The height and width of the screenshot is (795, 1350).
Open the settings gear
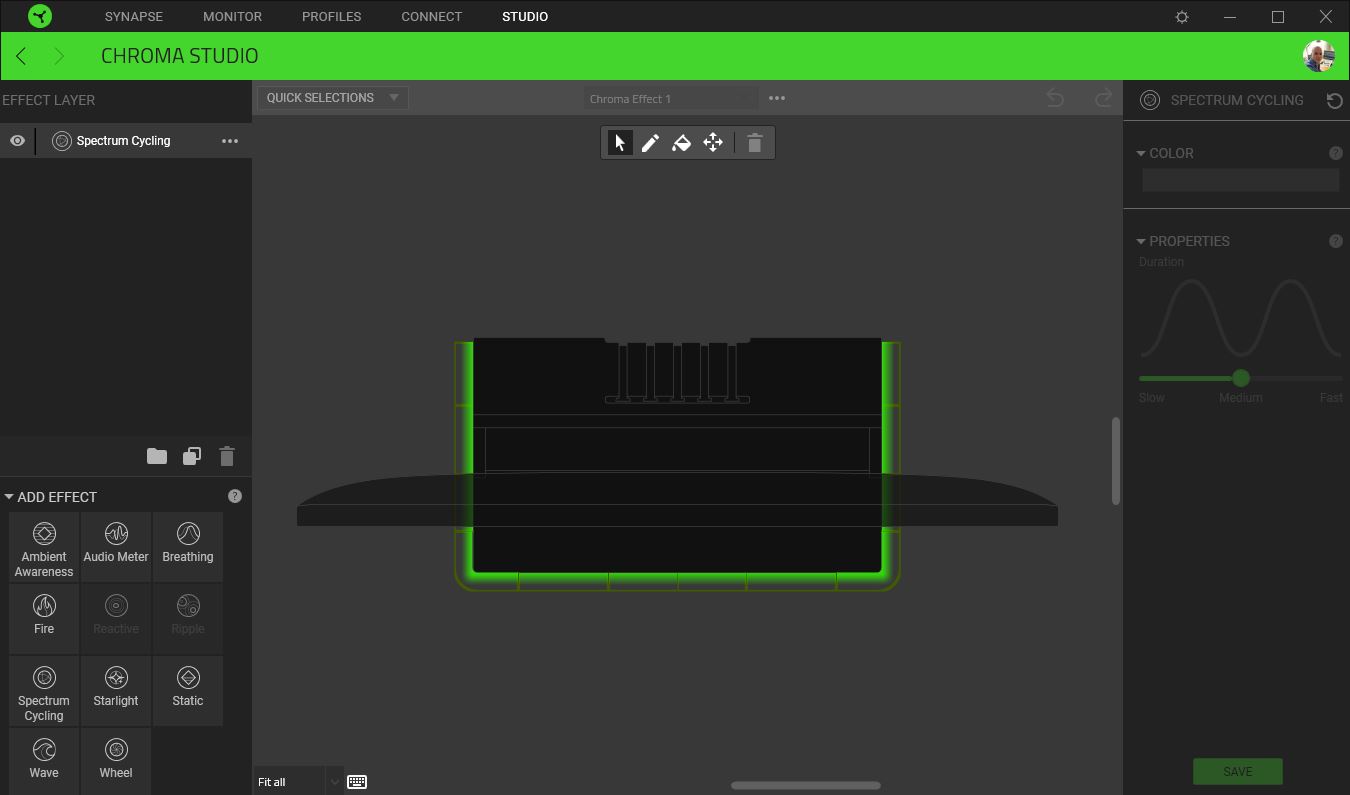coord(1182,17)
